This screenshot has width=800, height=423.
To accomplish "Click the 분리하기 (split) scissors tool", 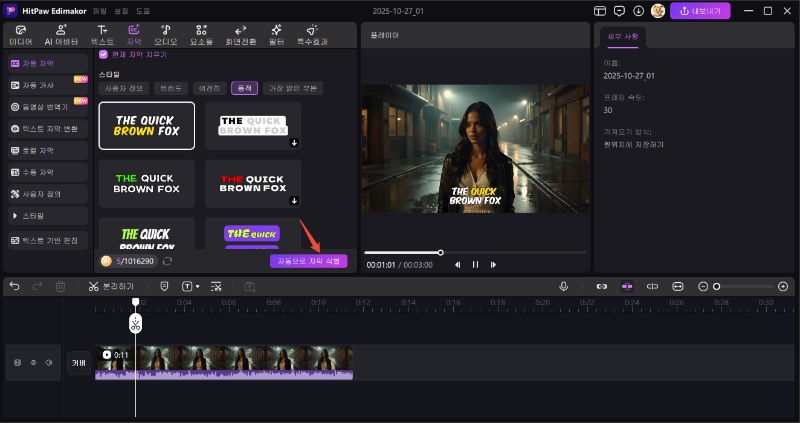I will coord(94,286).
